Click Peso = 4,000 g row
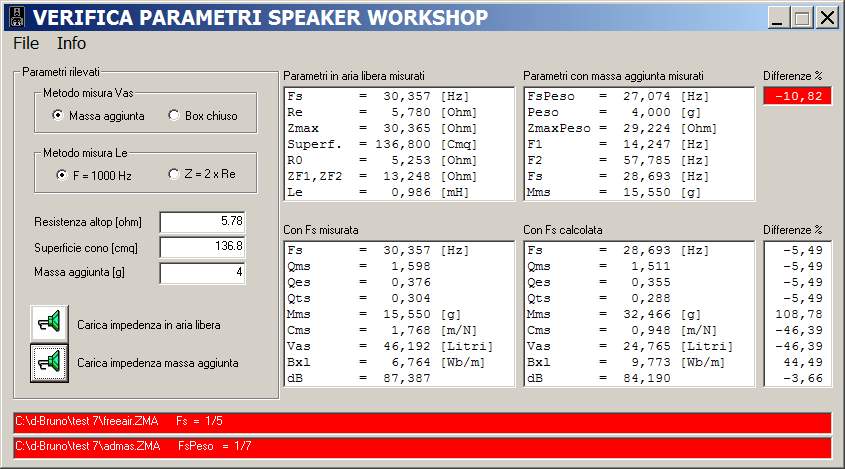The image size is (845, 469). (614, 113)
